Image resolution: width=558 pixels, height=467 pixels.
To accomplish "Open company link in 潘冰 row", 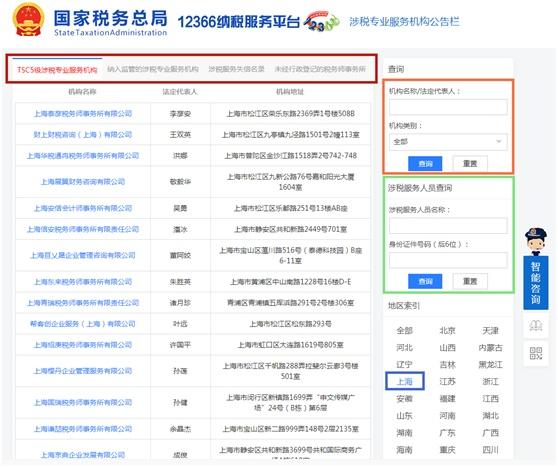I will [83, 229].
